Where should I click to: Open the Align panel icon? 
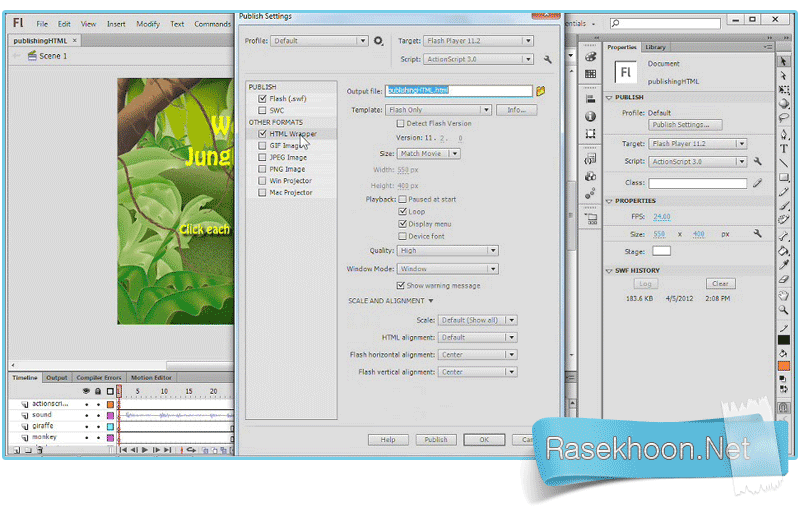coord(590,99)
